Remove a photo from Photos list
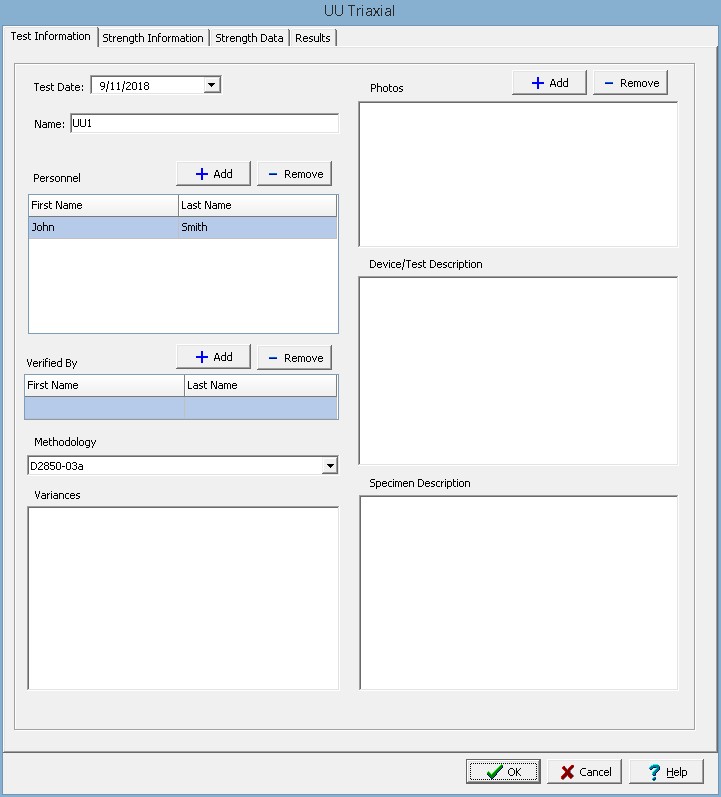 click(x=630, y=83)
